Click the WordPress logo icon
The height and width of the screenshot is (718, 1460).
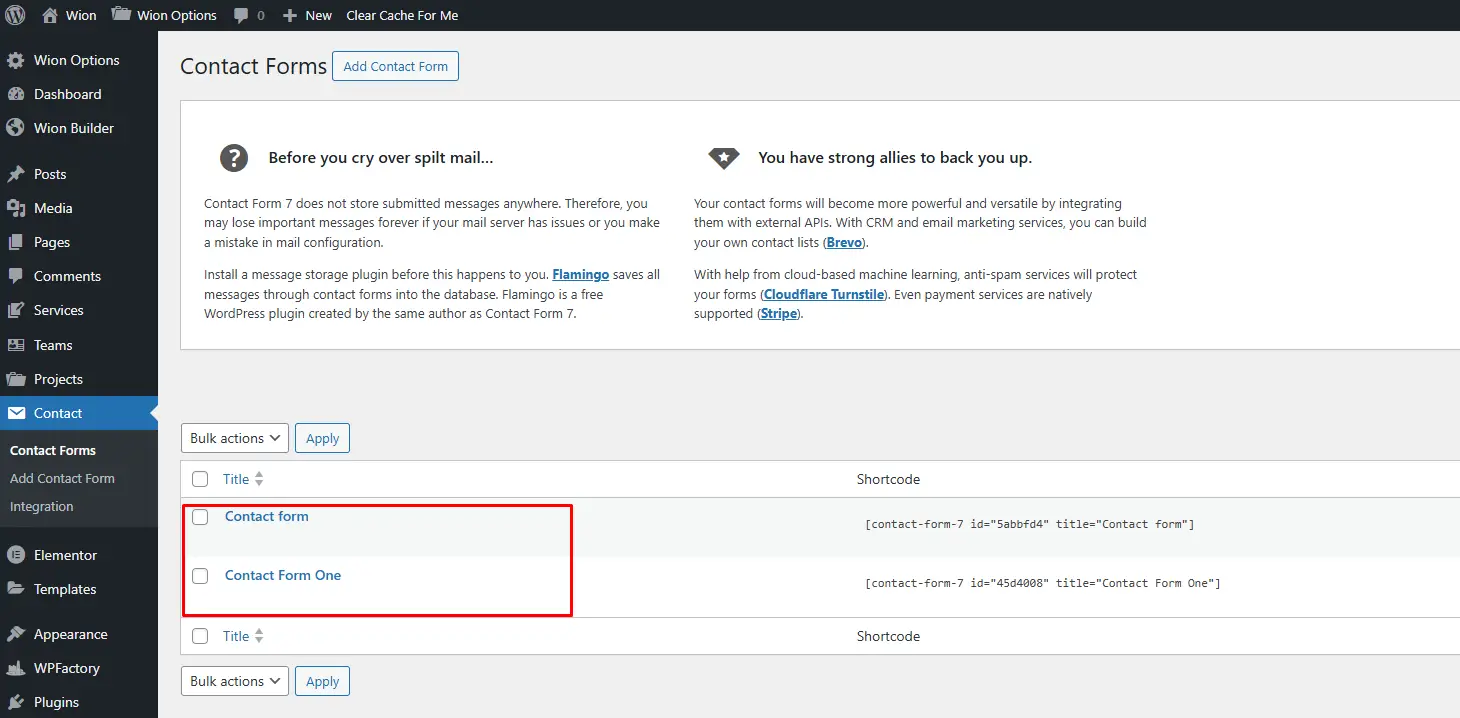15,15
